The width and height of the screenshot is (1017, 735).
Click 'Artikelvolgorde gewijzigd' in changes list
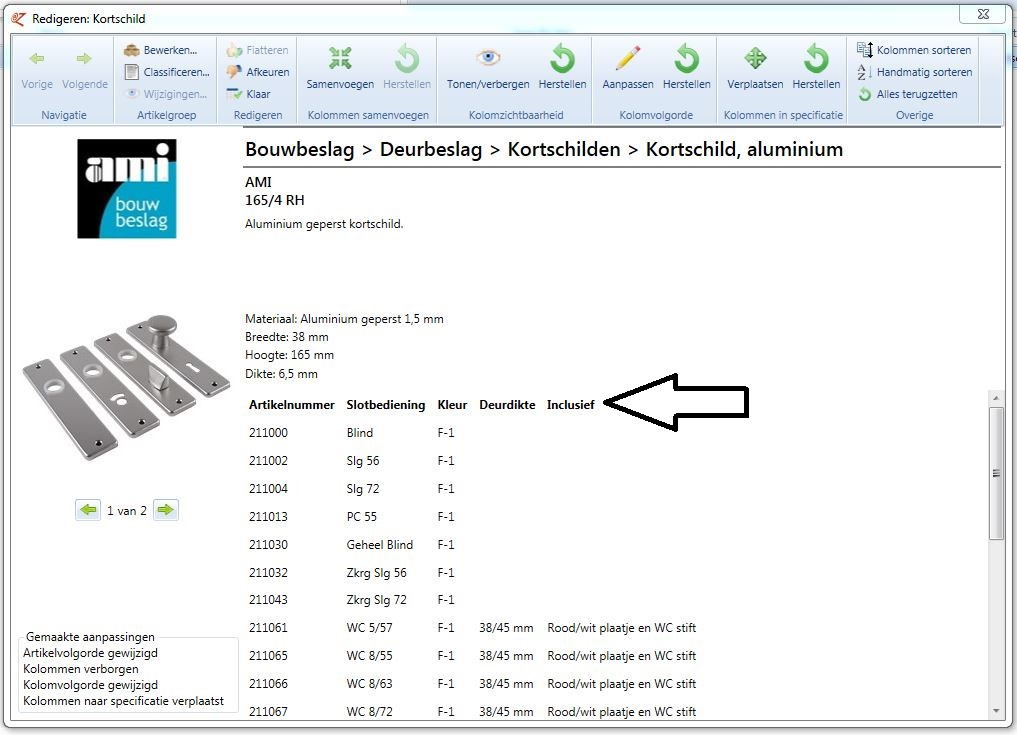pyautogui.click(x=90, y=653)
